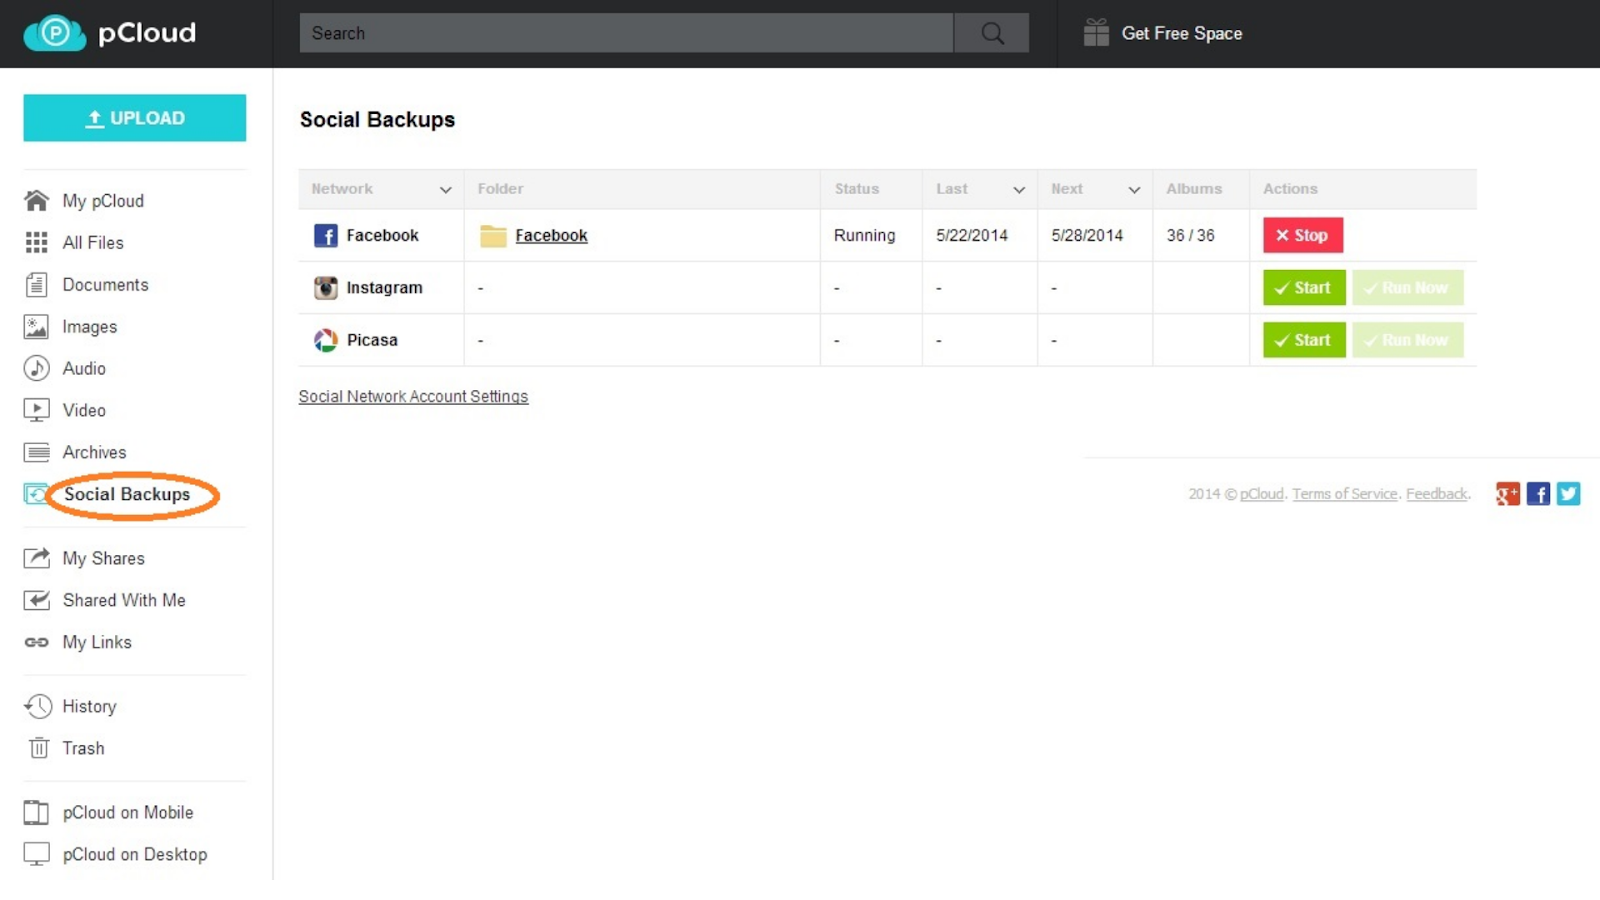Go to Documents section
Viewport: 1600px width, 900px height.
click(105, 285)
